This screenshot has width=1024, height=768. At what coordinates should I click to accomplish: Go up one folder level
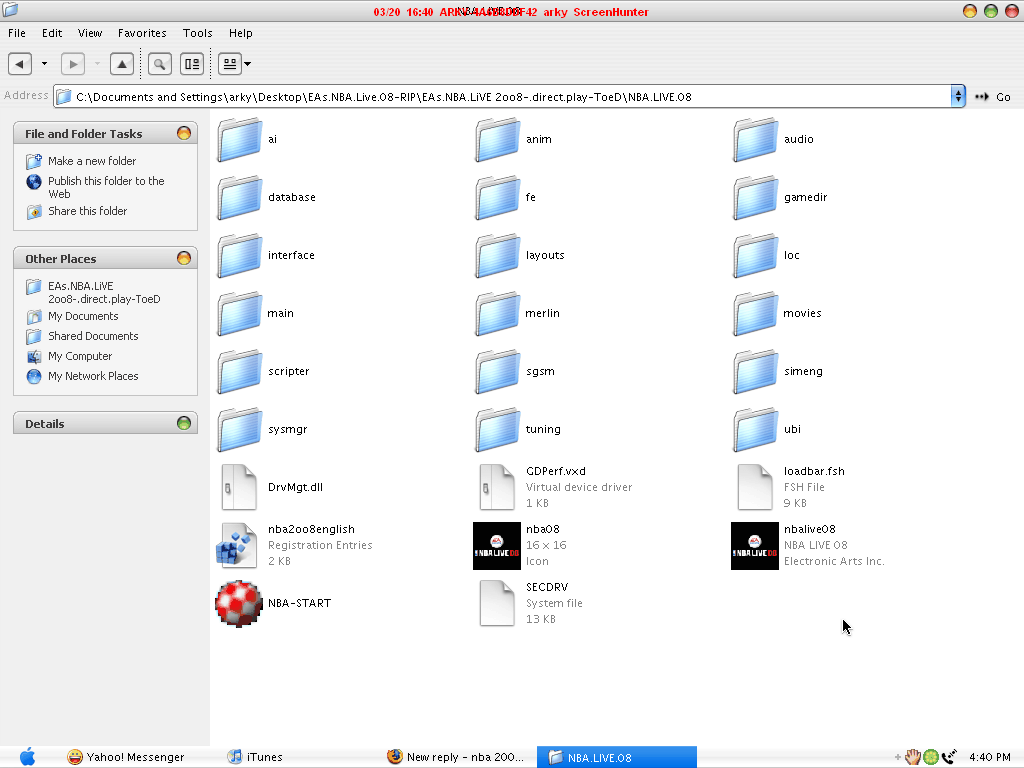[122, 64]
